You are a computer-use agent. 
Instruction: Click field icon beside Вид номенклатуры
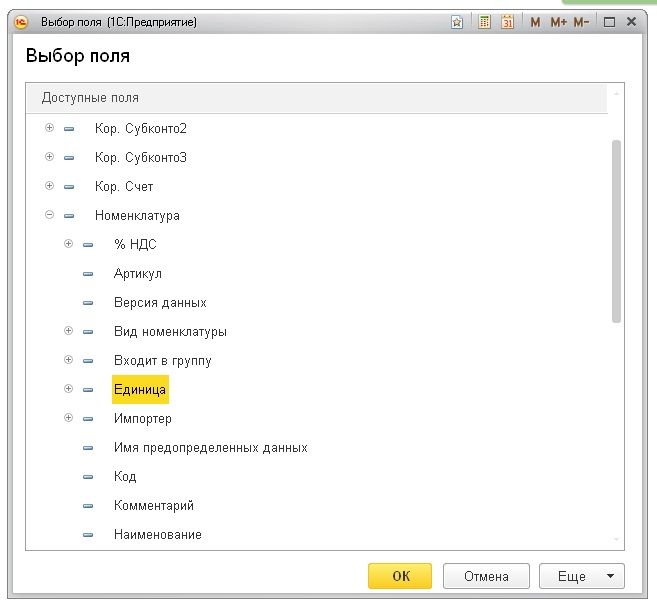88,332
